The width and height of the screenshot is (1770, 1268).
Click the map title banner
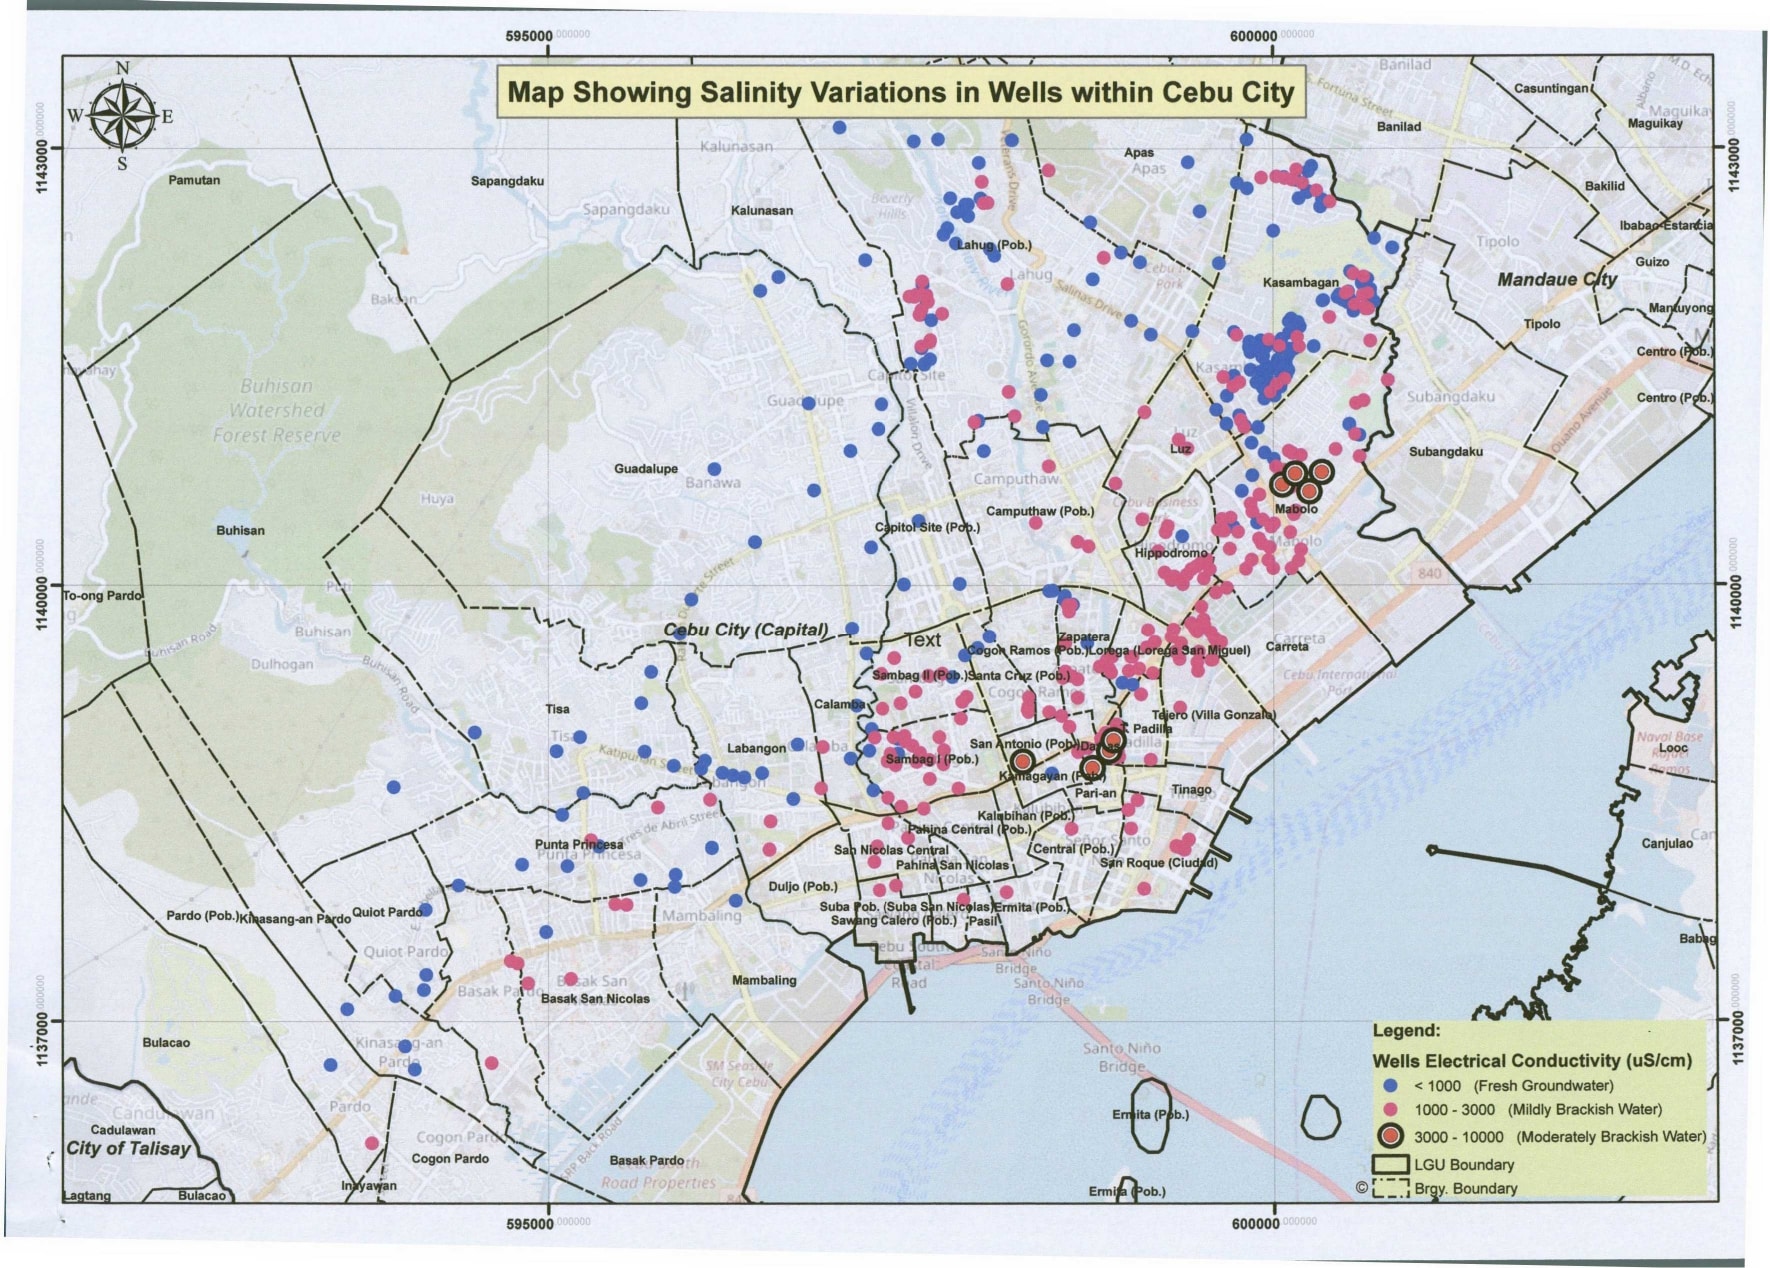tap(900, 92)
